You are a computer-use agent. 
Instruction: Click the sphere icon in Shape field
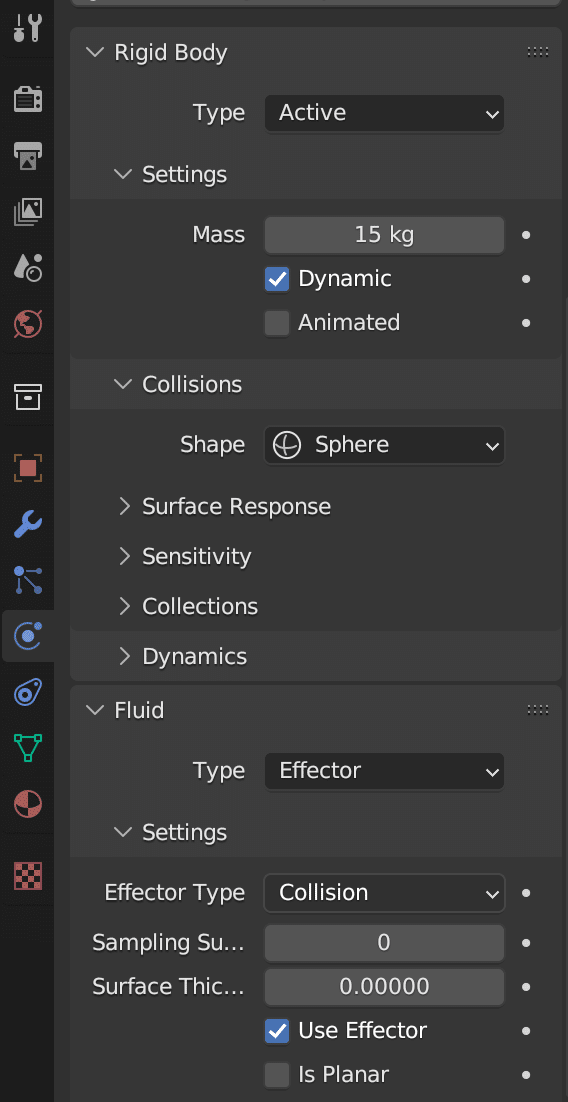point(287,445)
